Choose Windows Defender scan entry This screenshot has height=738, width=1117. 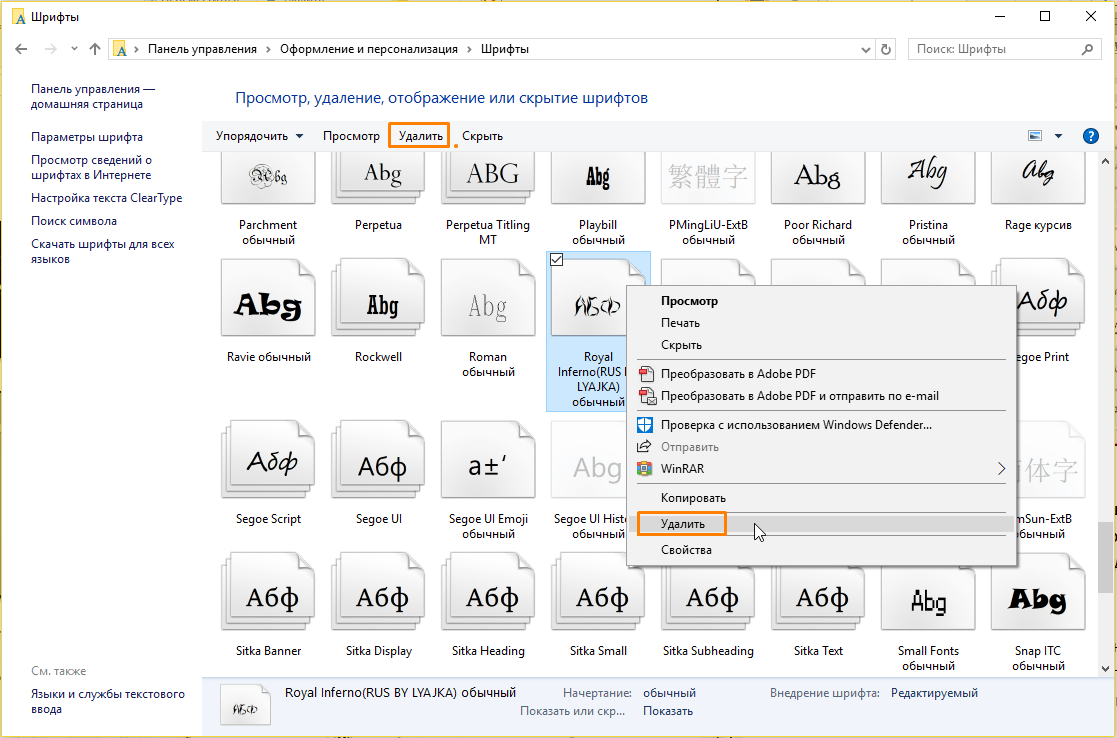[821, 425]
